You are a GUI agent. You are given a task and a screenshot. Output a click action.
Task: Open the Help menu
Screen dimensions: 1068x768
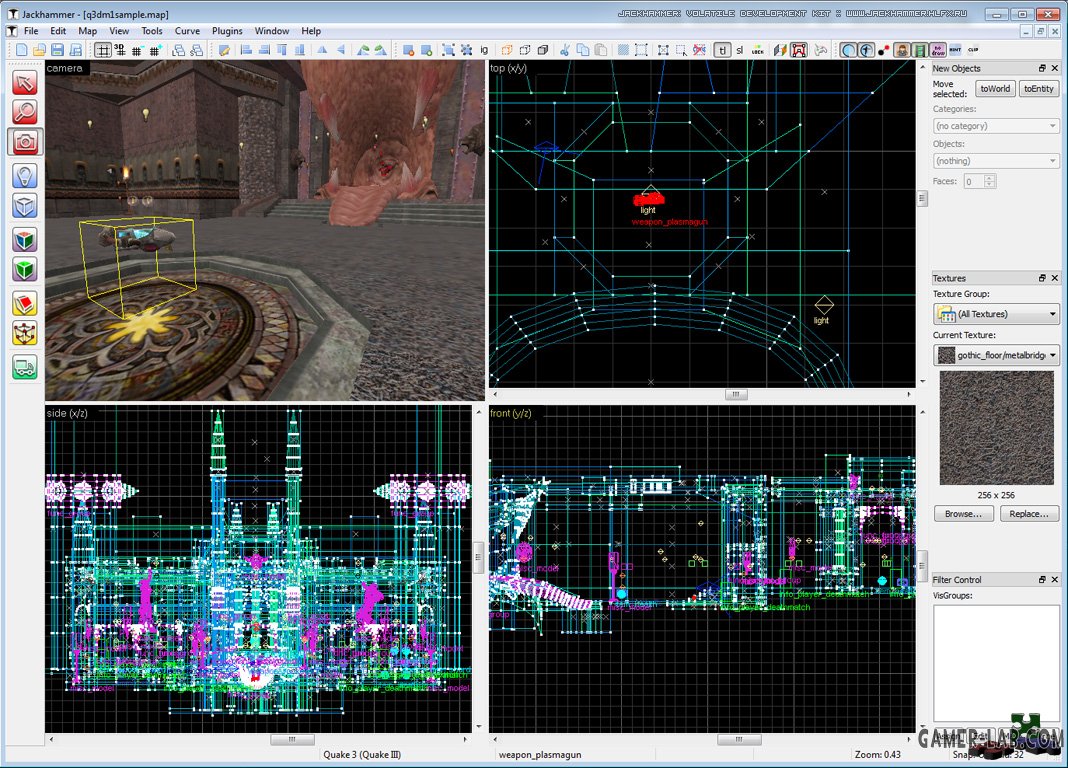point(311,31)
